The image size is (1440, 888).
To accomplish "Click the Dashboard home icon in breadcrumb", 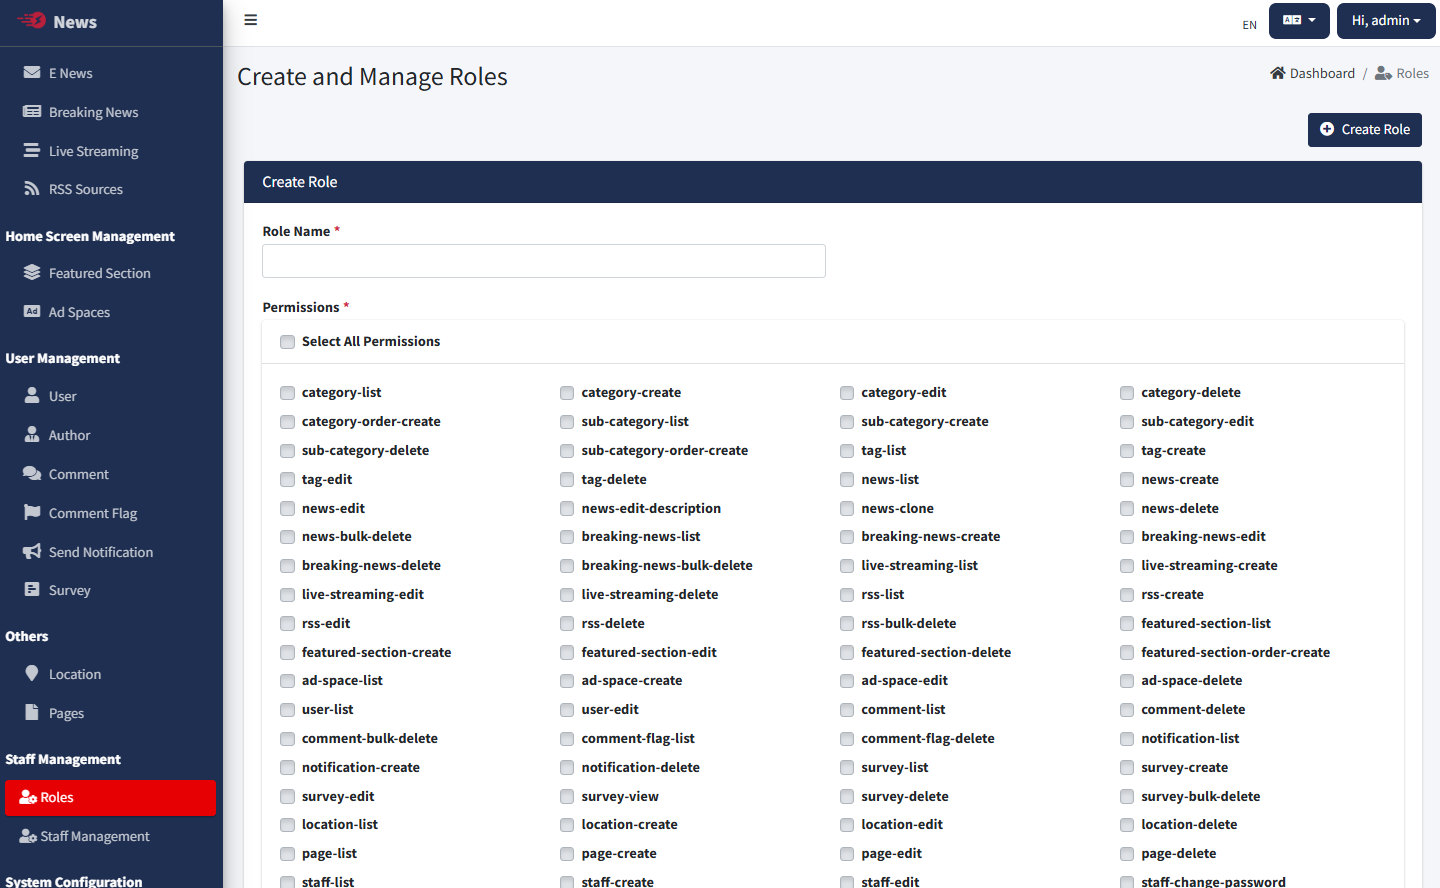I will (1278, 73).
